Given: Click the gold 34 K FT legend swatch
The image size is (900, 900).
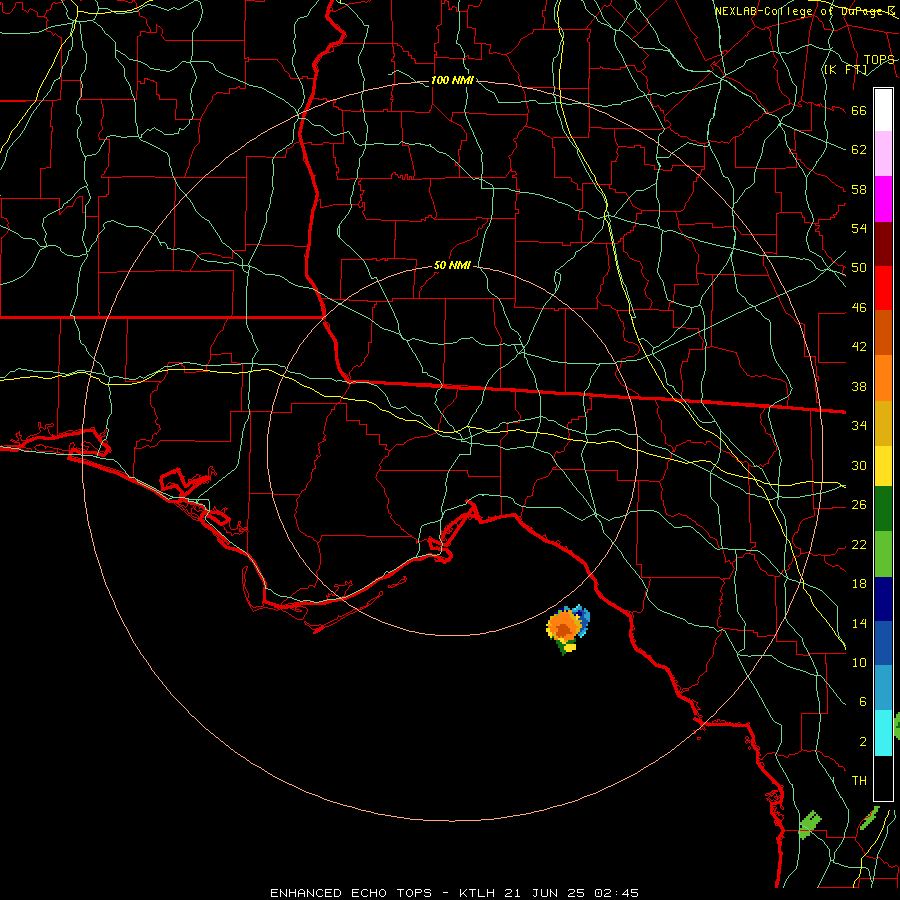Looking at the screenshot, I should [883, 423].
